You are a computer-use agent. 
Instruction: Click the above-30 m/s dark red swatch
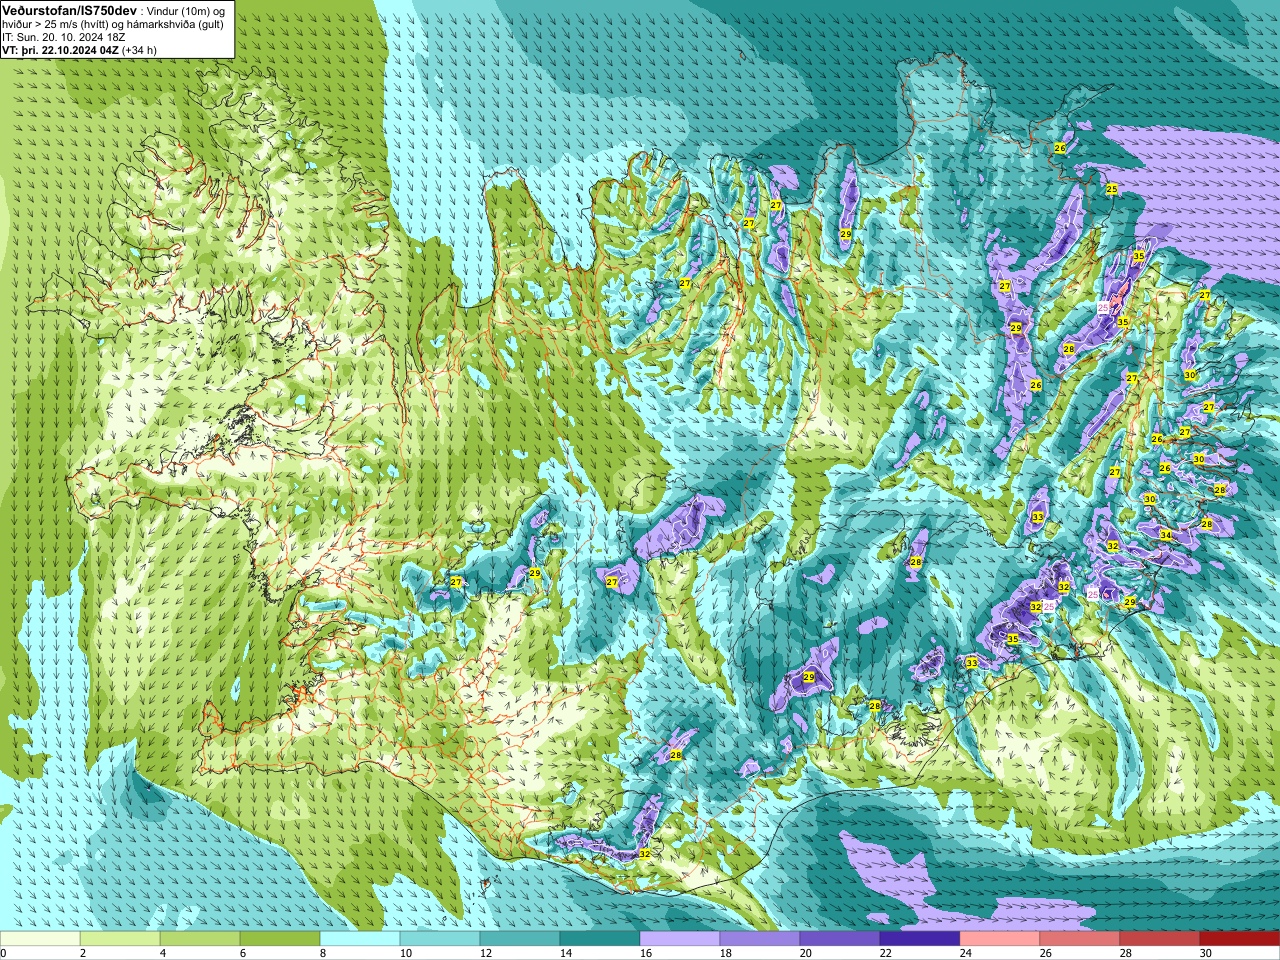(x=1240, y=938)
